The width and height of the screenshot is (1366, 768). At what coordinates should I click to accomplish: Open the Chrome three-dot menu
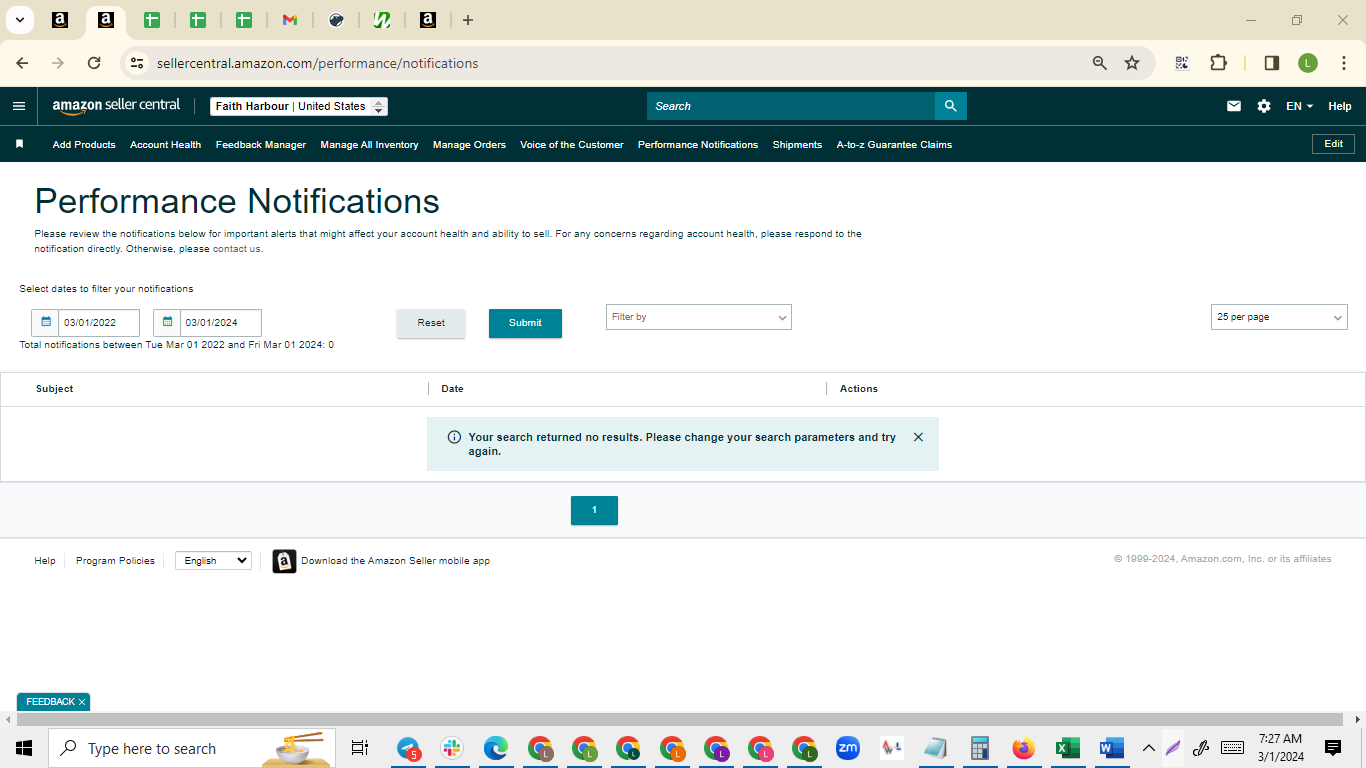click(1344, 63)
